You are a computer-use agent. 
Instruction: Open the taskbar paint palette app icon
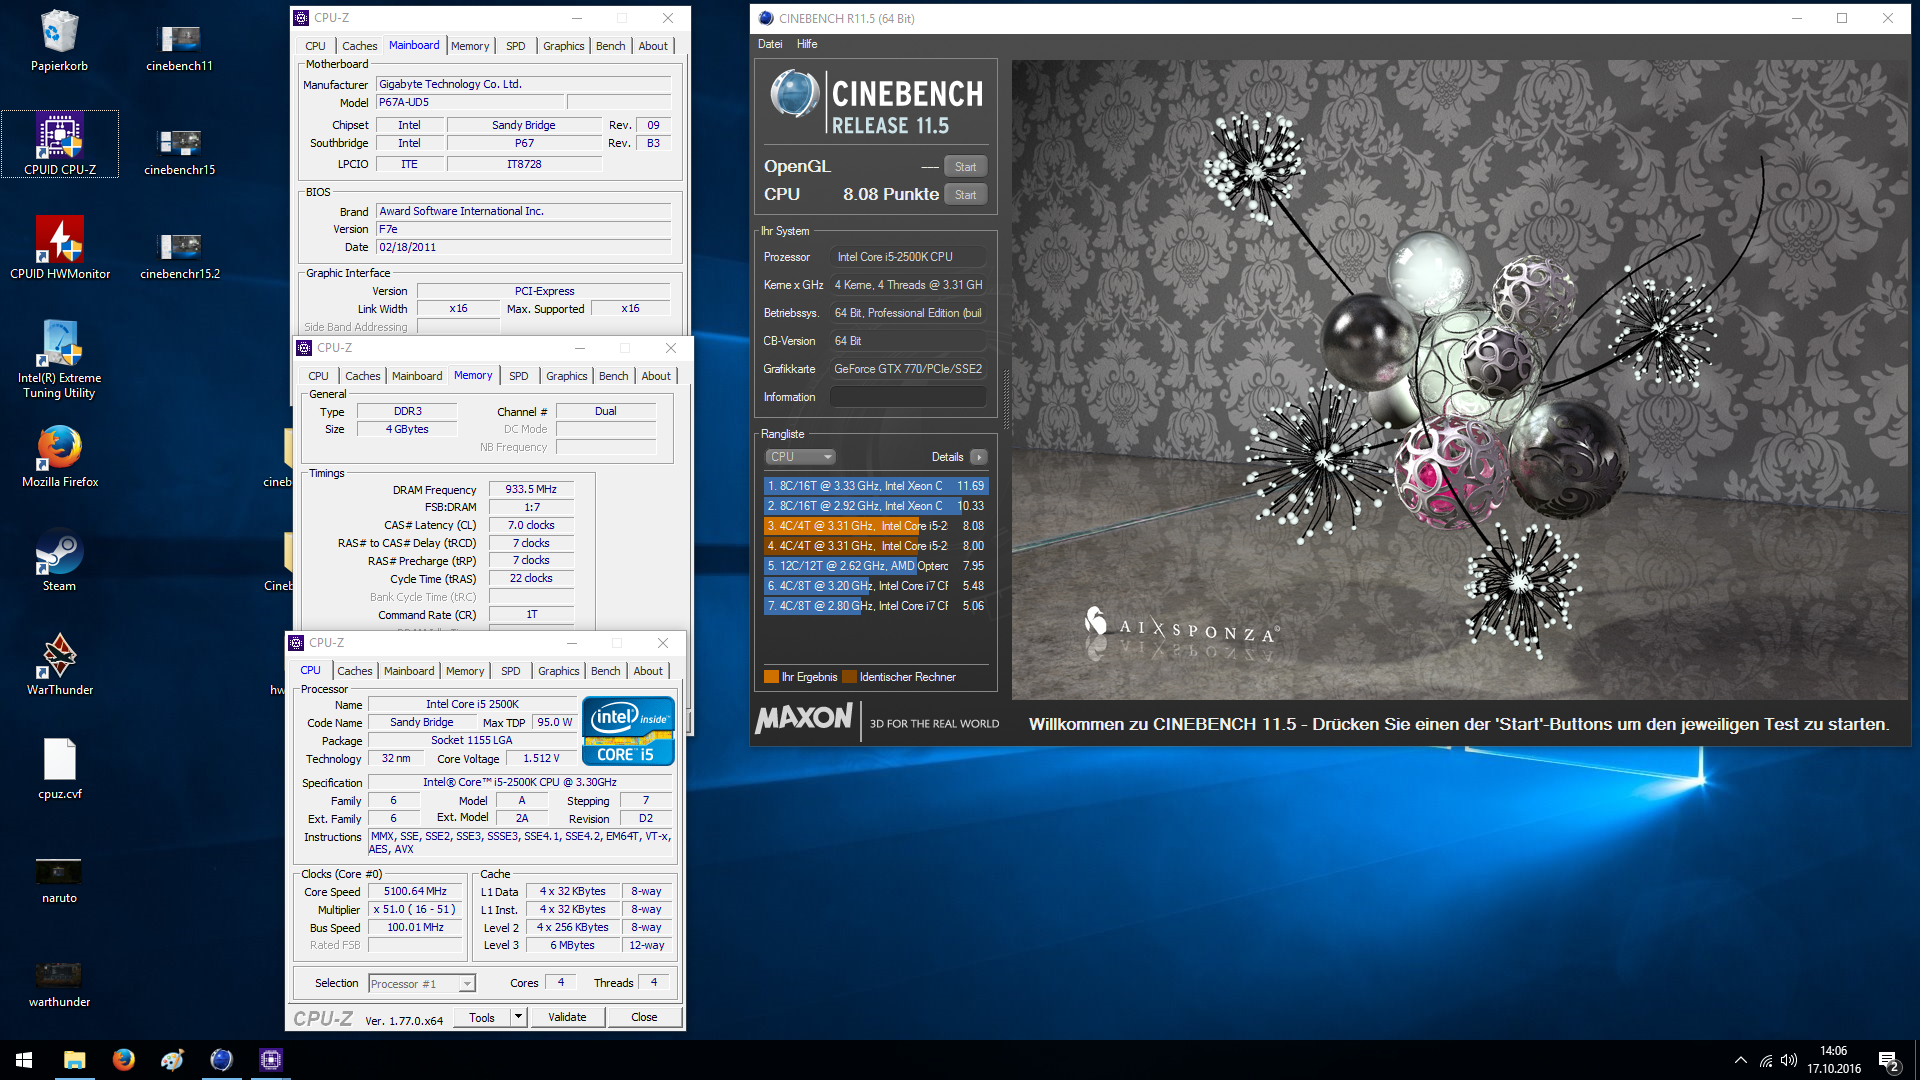tap(172, 1060)
